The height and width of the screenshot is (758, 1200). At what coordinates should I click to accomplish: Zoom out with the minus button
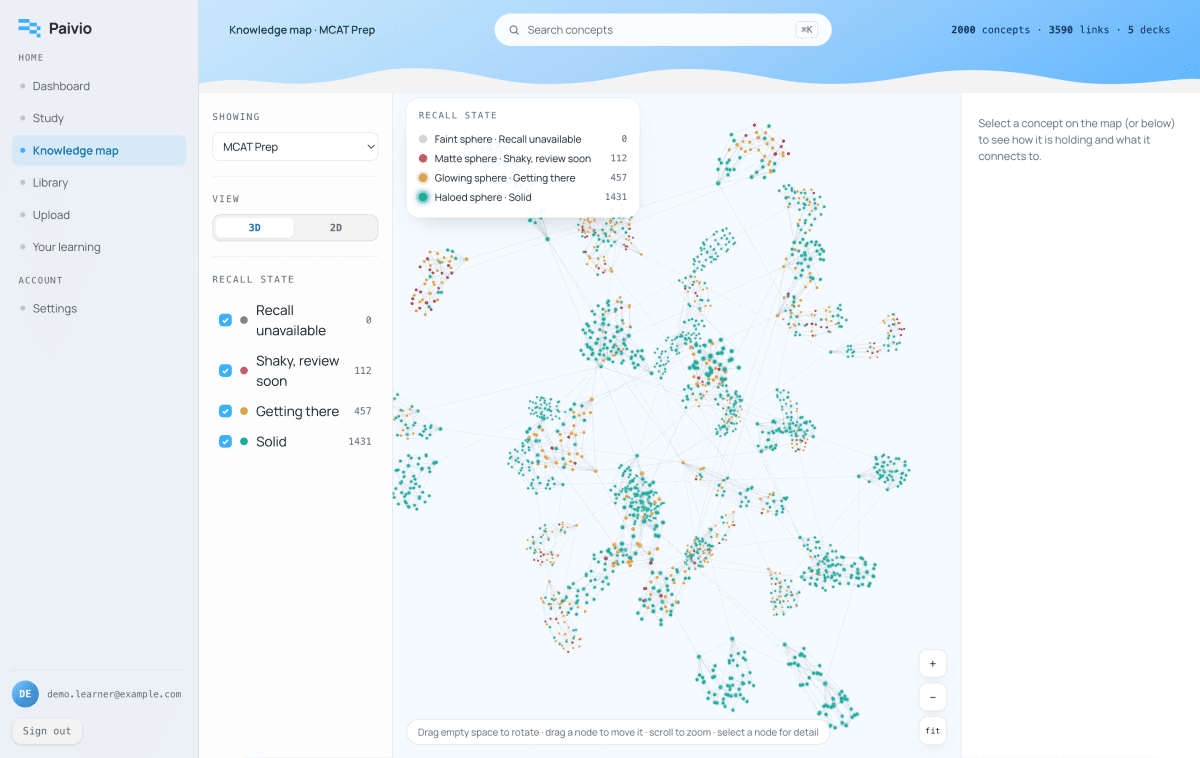[x=933, y=697]
